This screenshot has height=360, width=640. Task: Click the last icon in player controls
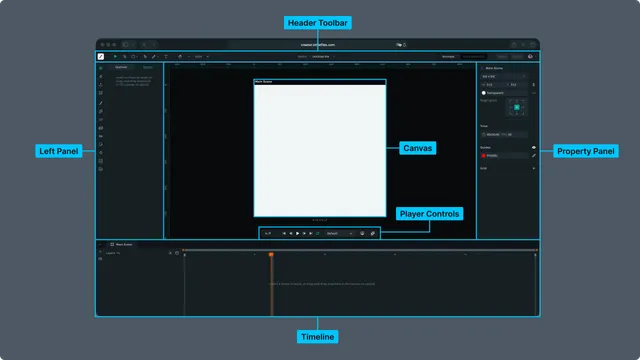pyautogui.click(x=373, y=233)
